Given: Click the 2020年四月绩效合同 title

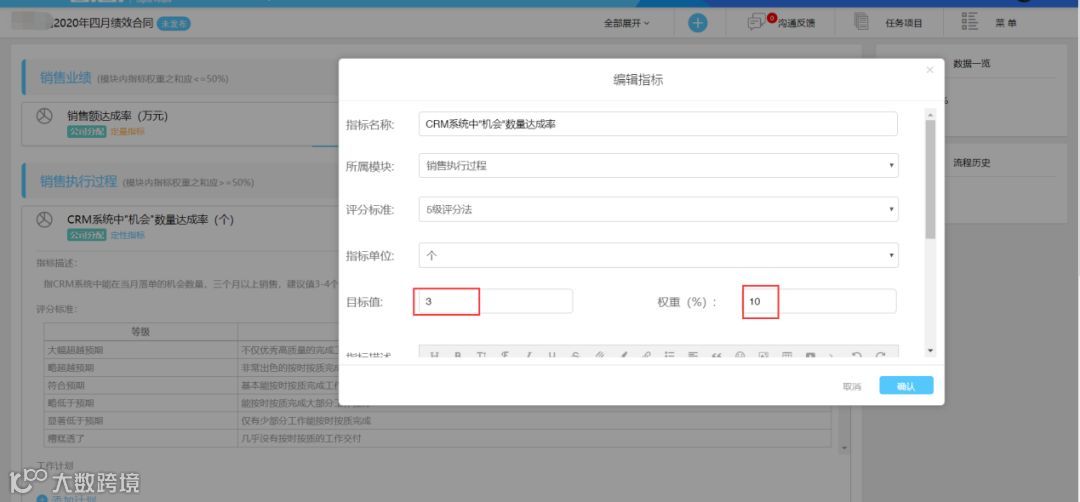Looking at the screenshot, I should click(x=102, y=23).
